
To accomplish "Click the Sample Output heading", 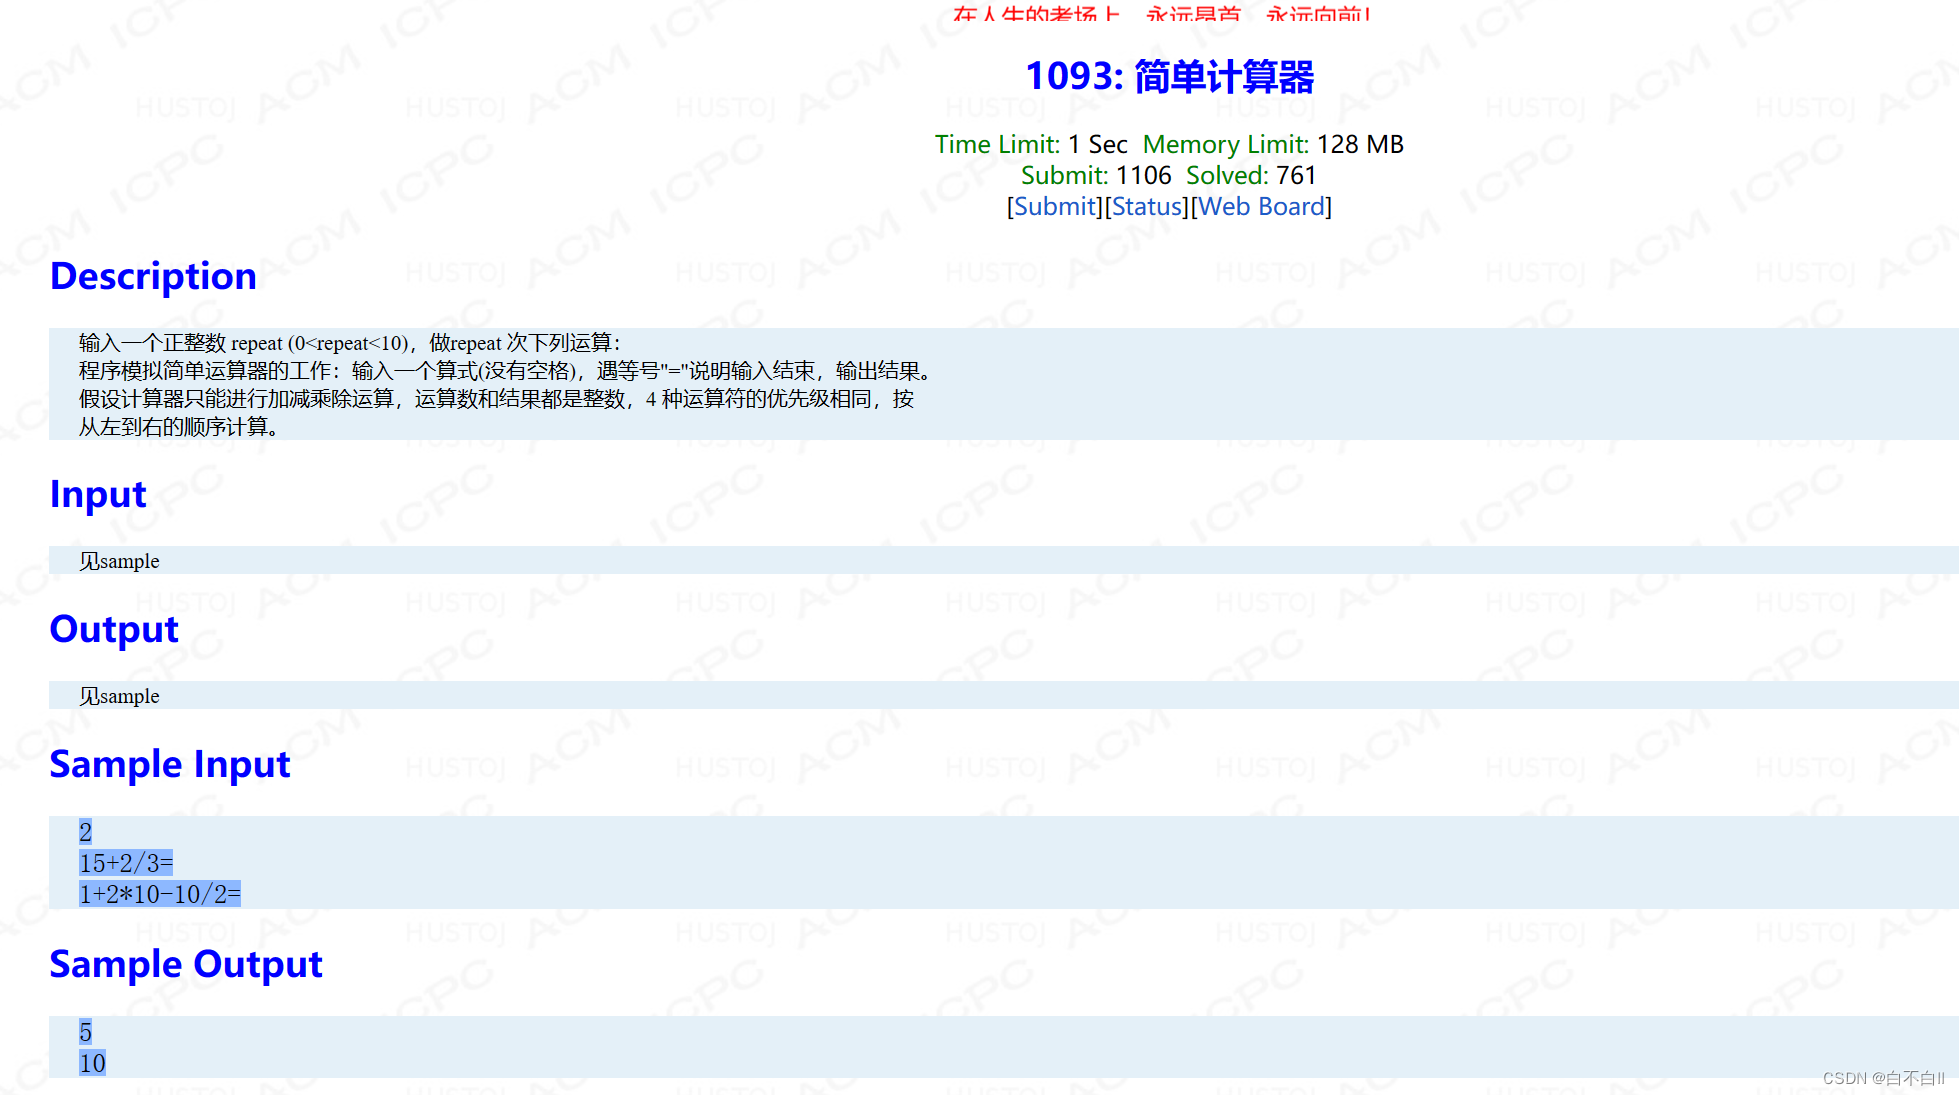I will tap(186, 965).
